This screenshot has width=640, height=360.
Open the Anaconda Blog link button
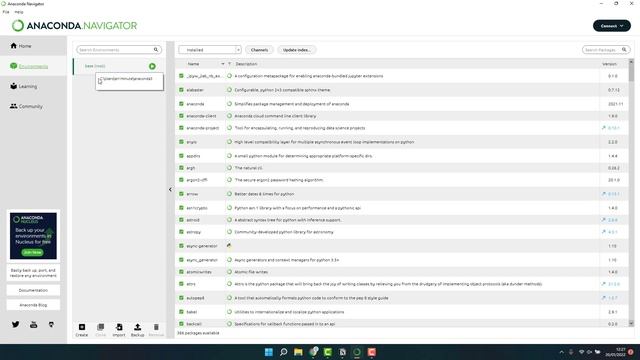[x=33, y=305]
